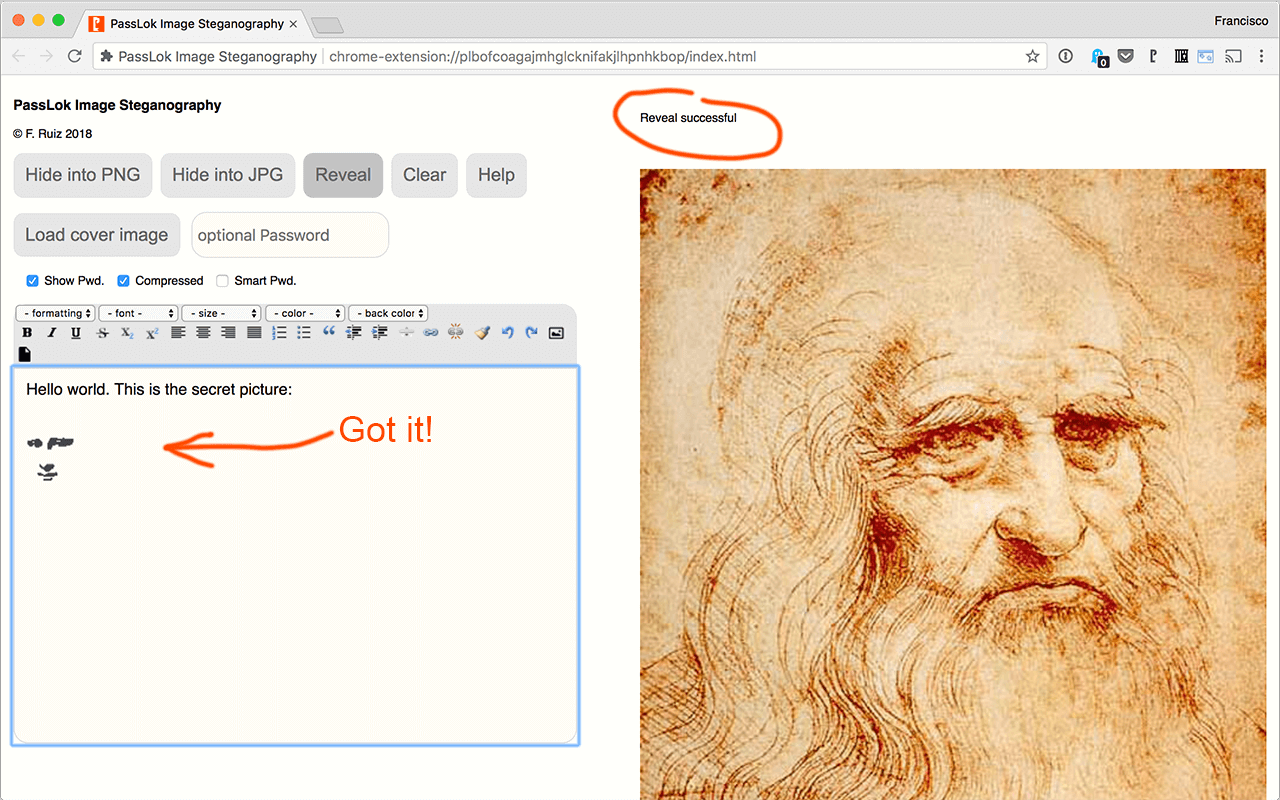Click the Cast icon in toolbar

[x=1233, y=56]
